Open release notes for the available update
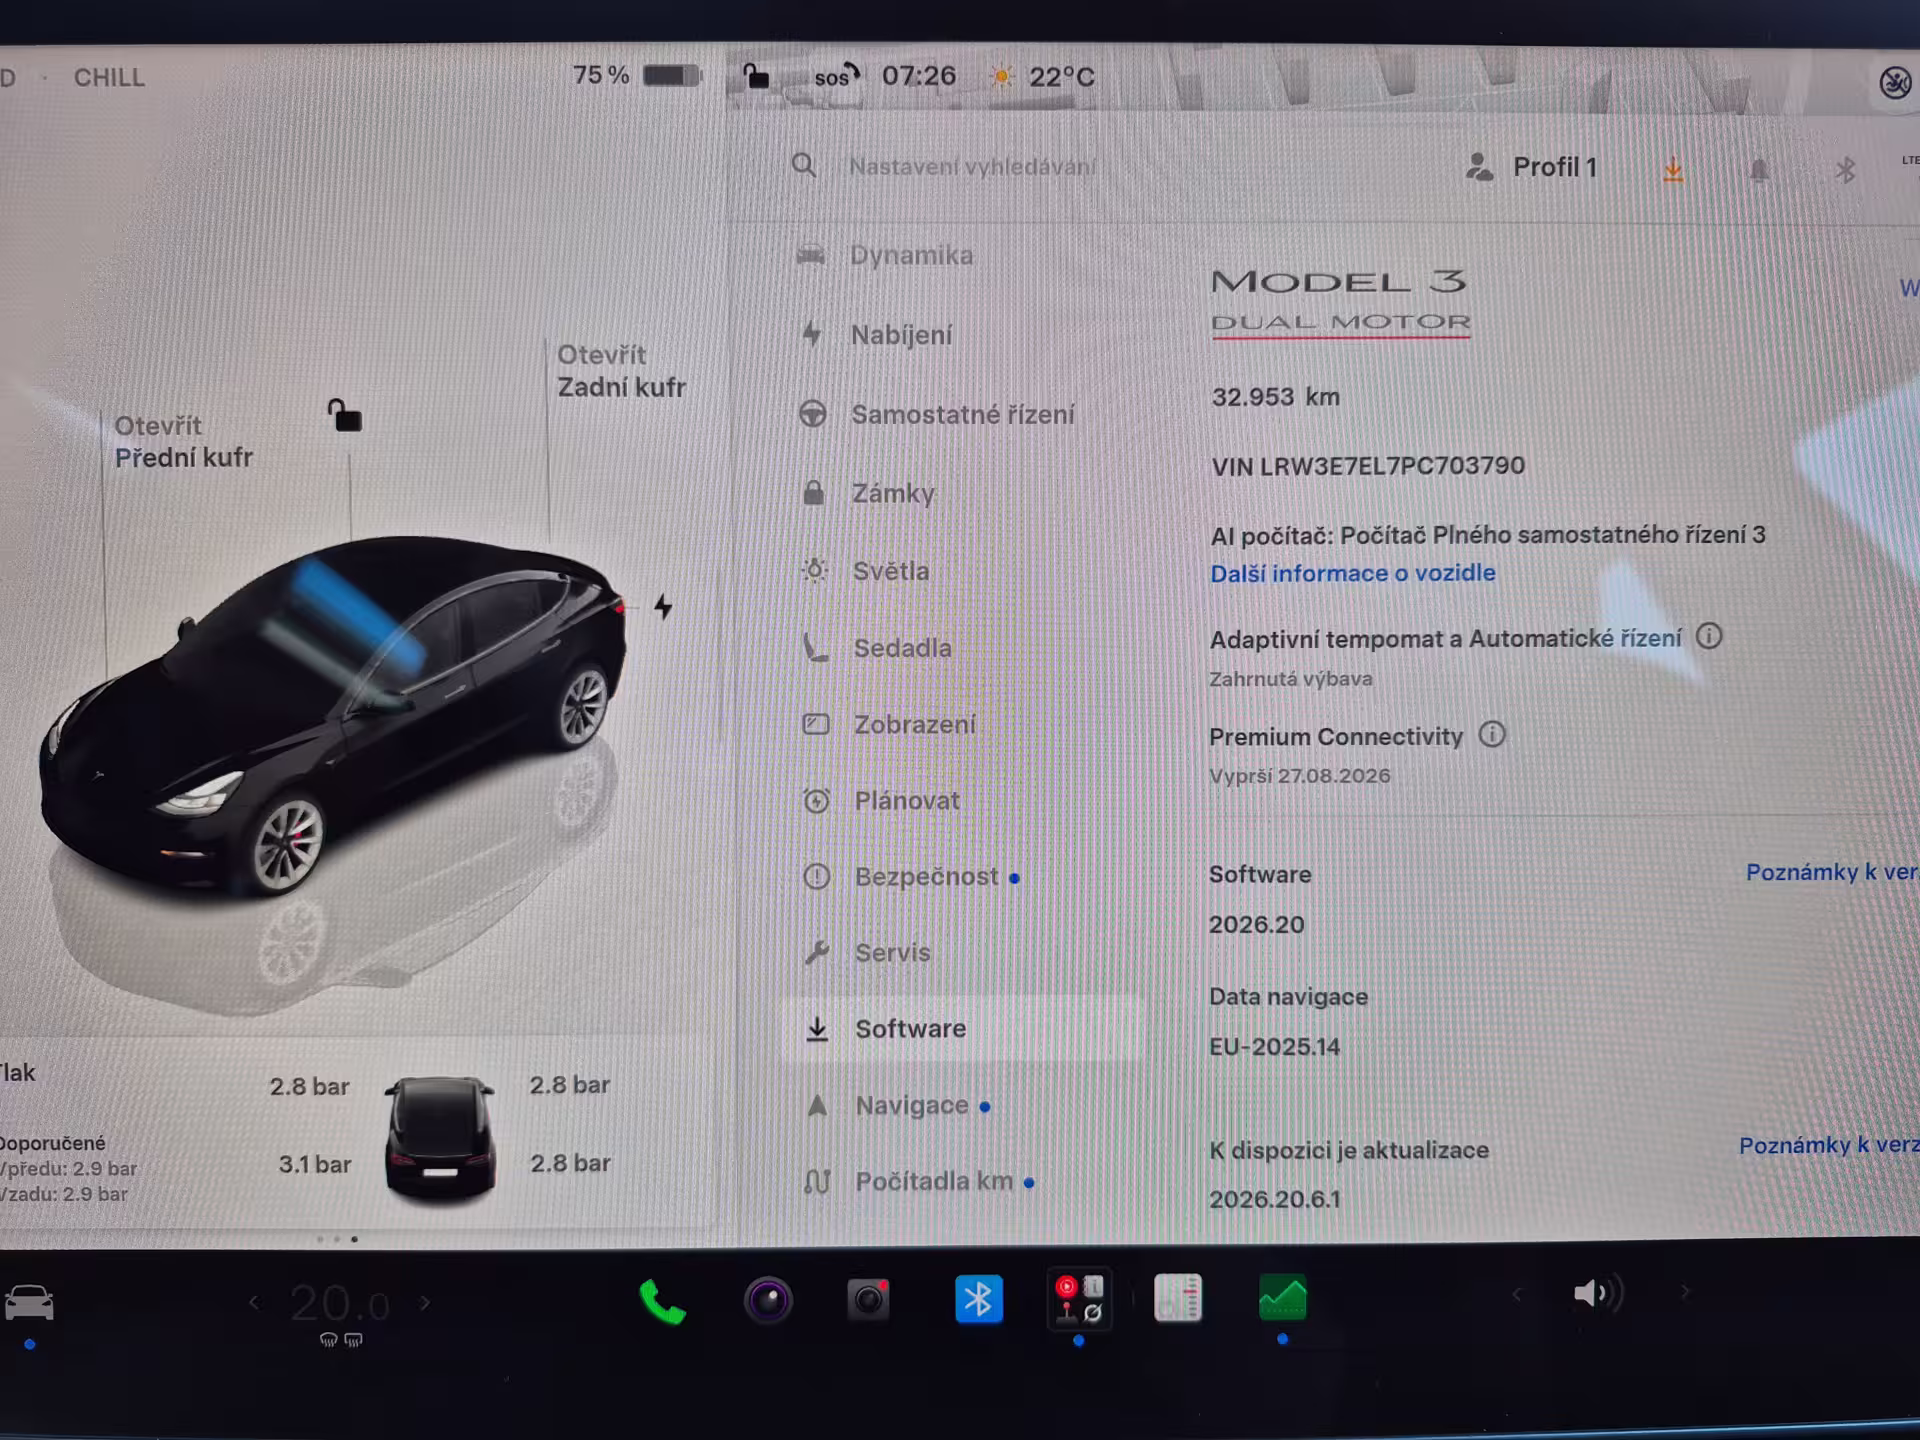Screen dimensions: 1920x1440 1829,1145
